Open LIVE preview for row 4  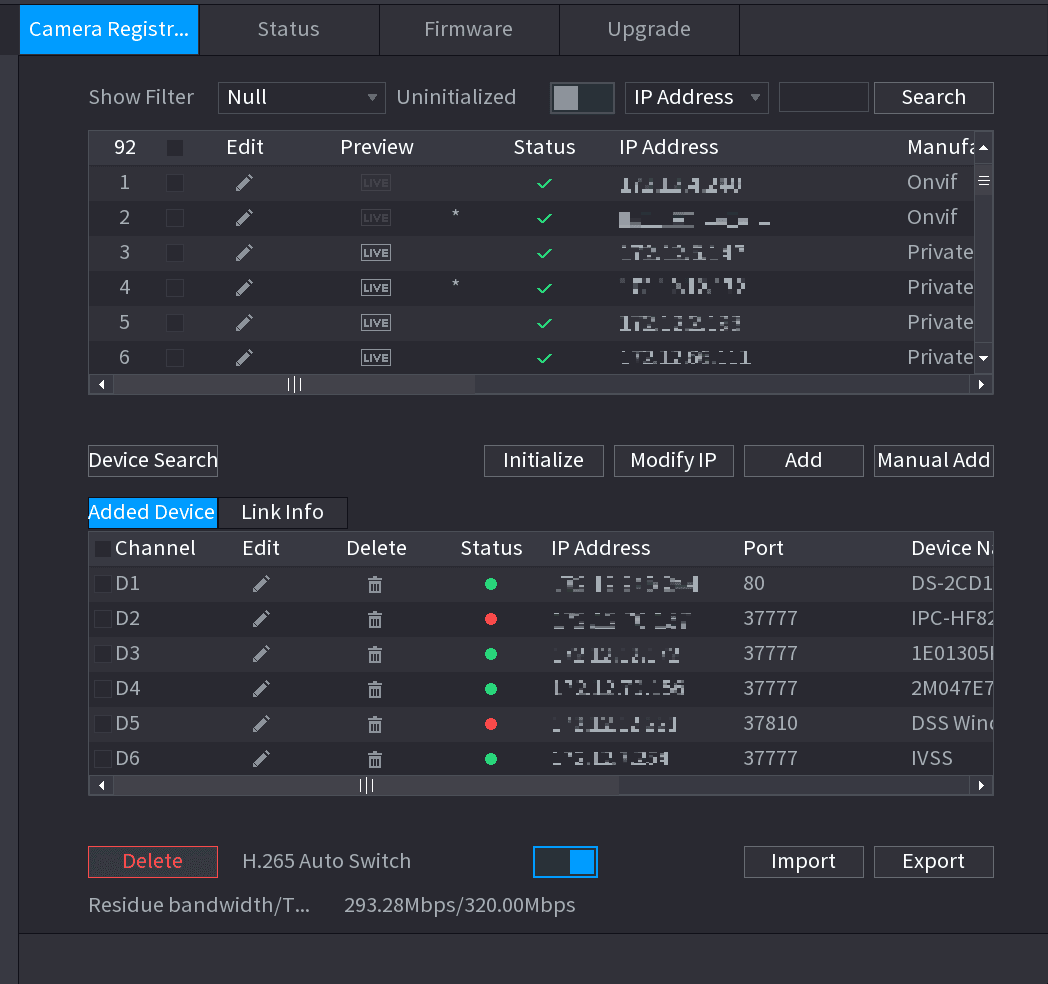click(x=376, y=287)
